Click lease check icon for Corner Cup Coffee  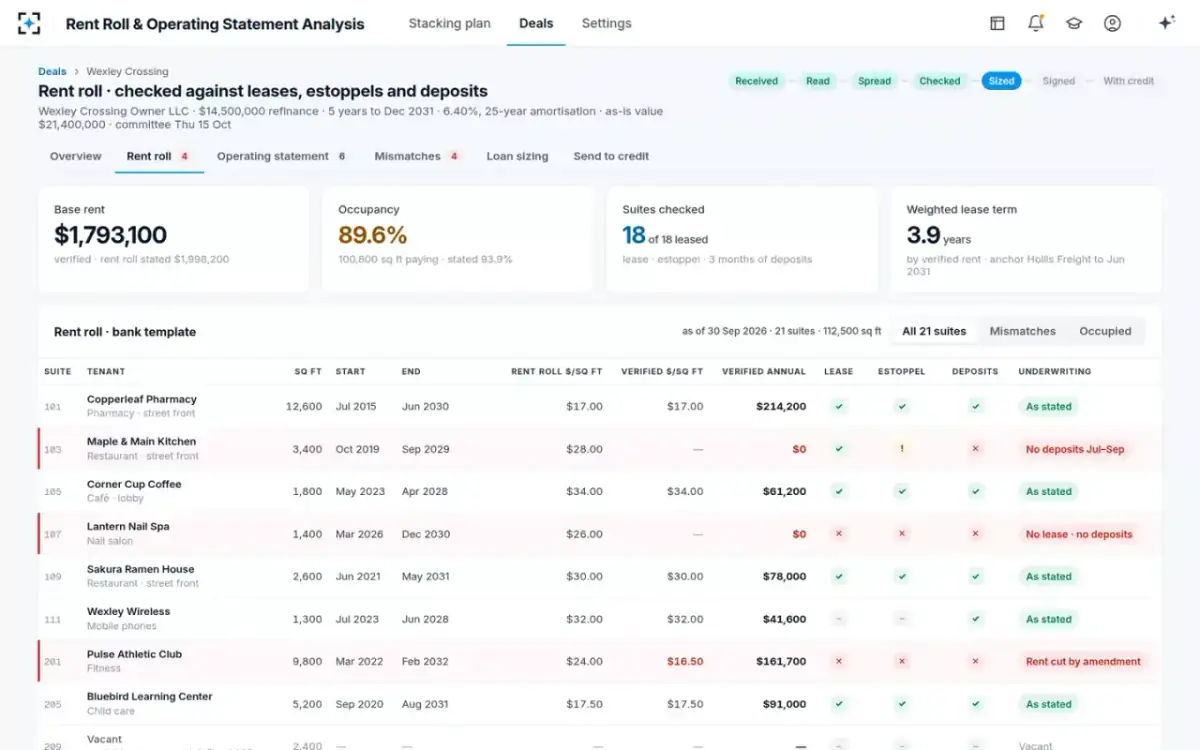pos(839,492)
